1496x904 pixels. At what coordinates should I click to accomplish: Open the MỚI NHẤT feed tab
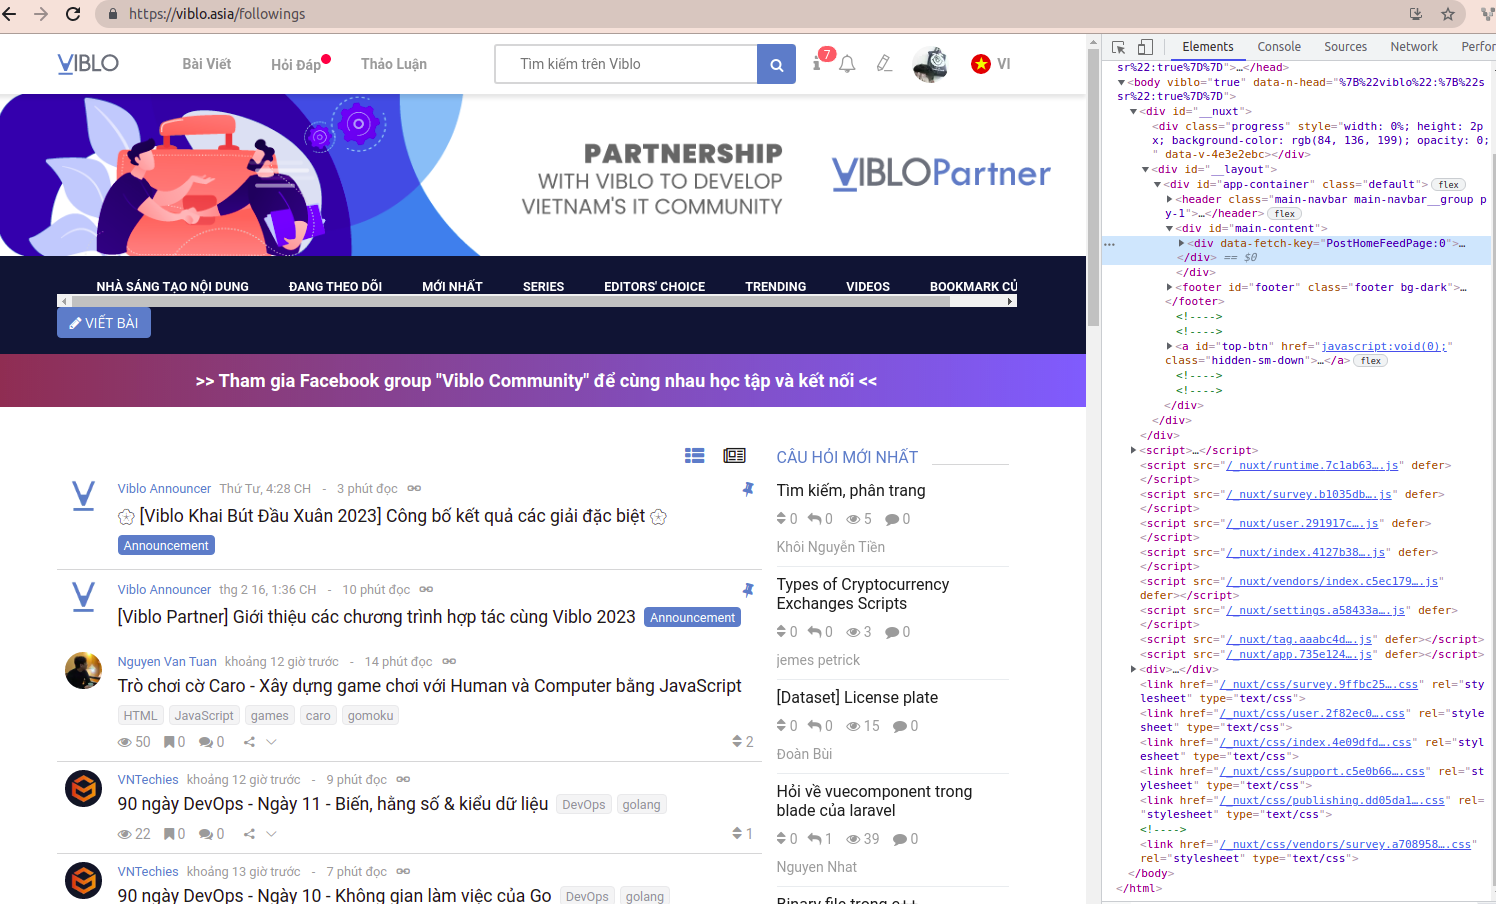(x=452, y=287)
